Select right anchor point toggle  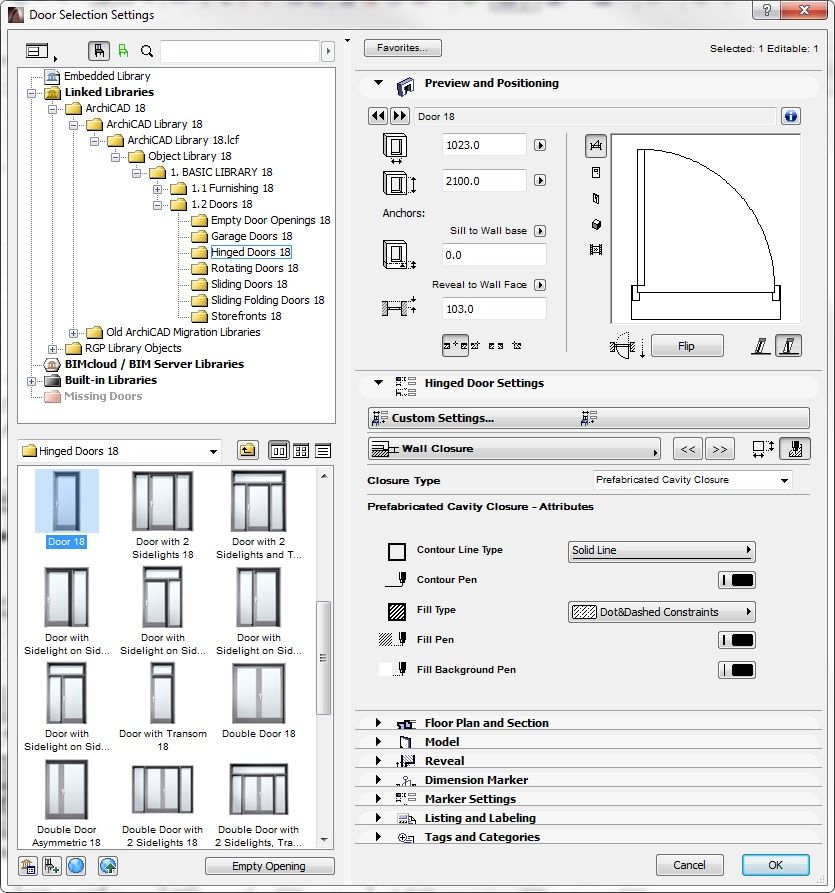pos(517,346)
